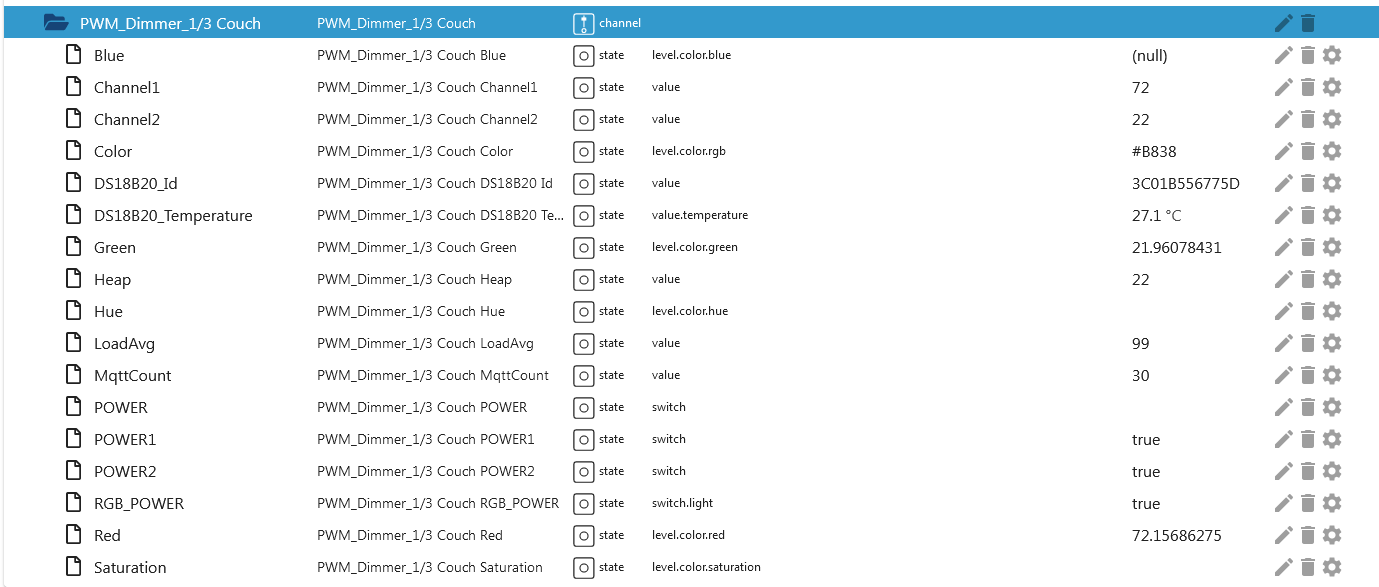The image size is (1379, 587).
Task: Select the DS18B20_Id state entry
Action: pos(135,183)
